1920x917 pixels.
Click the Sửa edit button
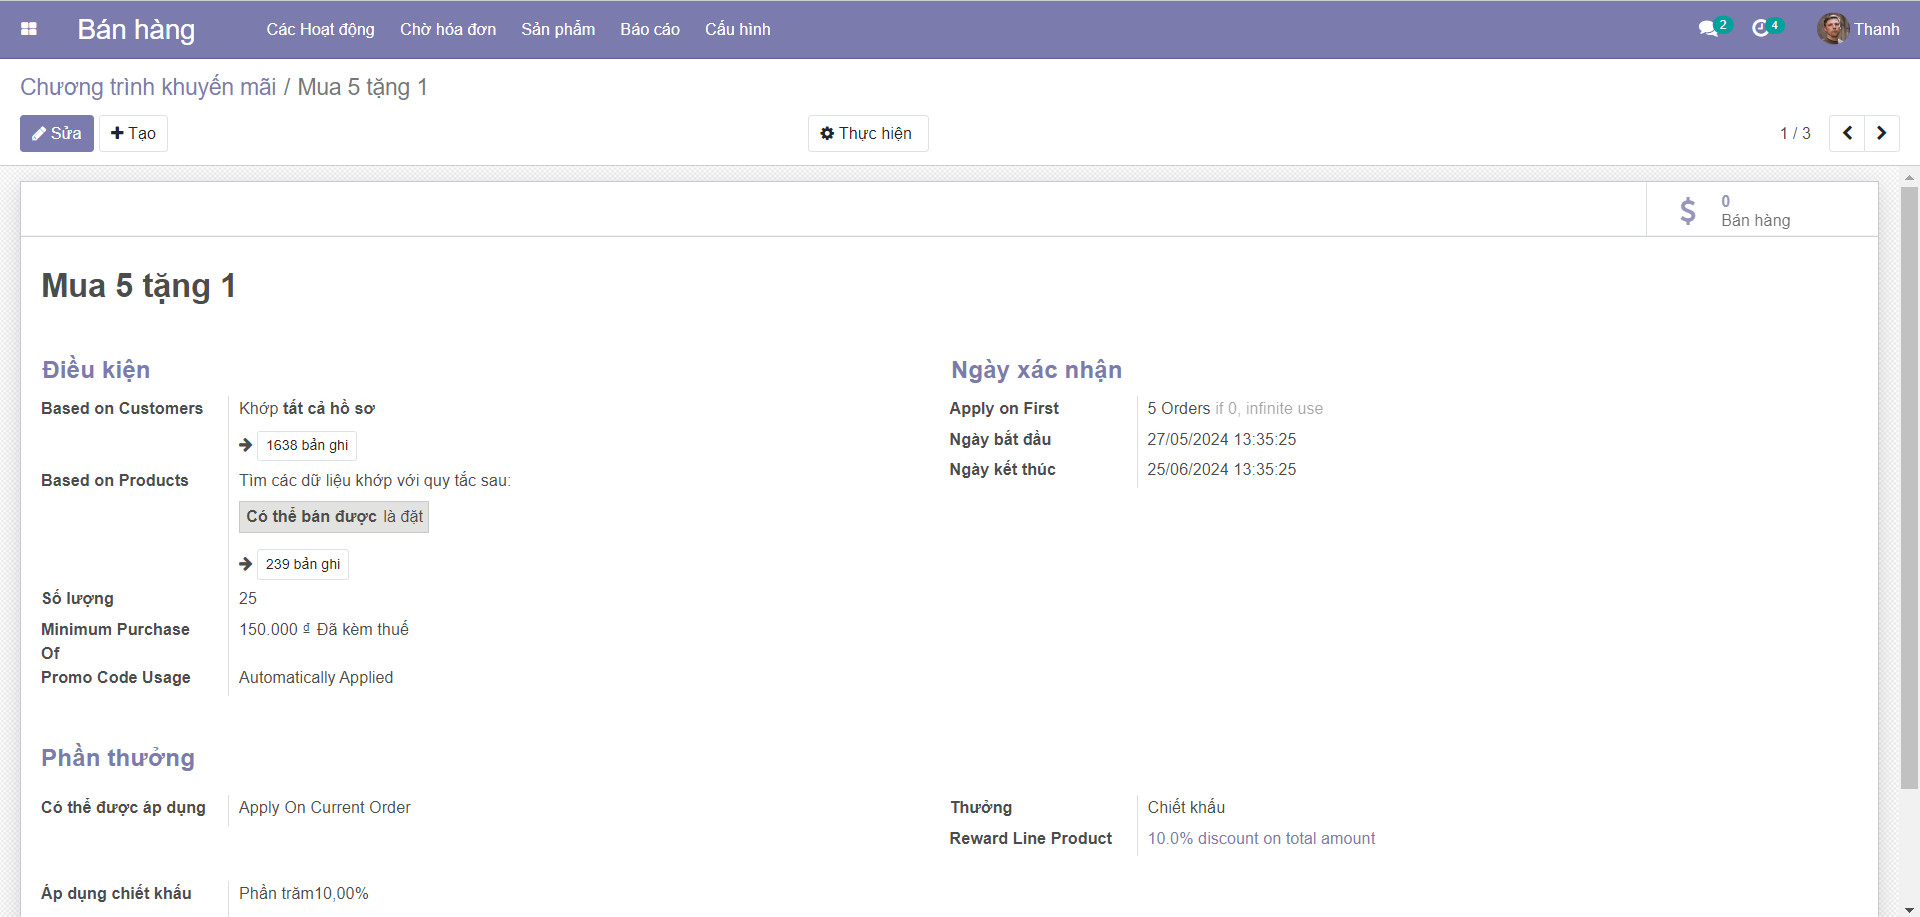(x=57, y=133)
